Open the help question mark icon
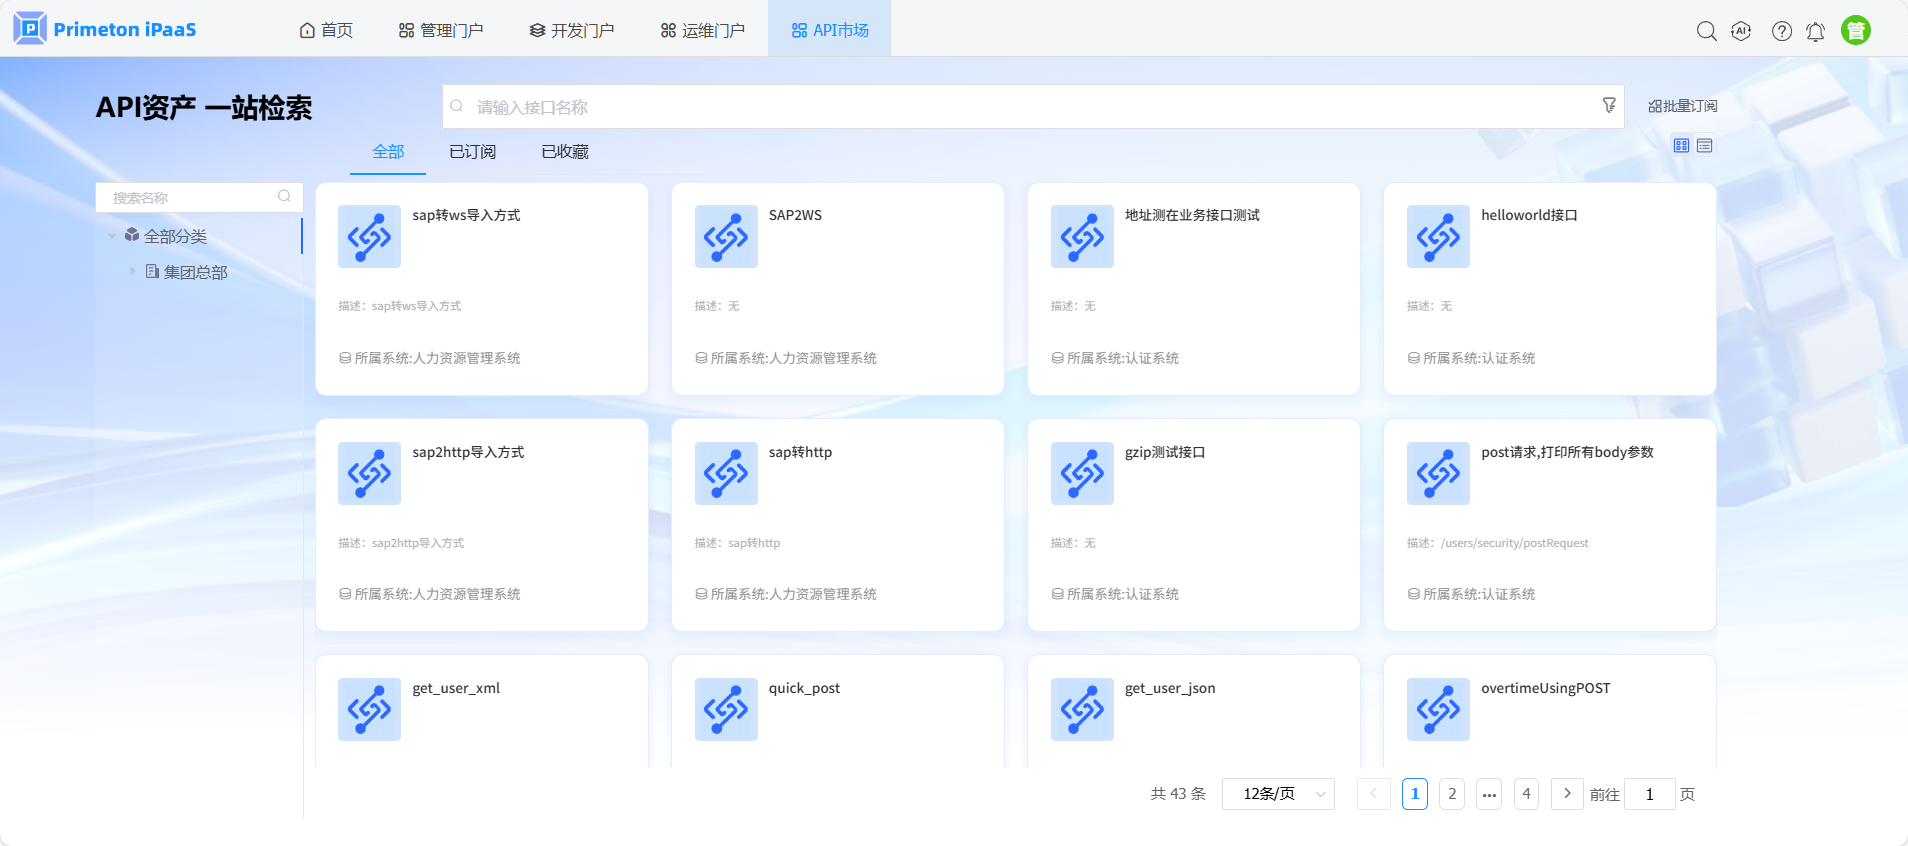Screen dimensions: 1908x846 pos(1781,31)
